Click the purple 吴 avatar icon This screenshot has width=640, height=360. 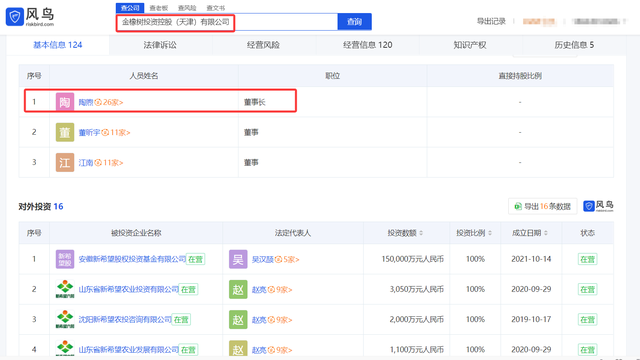(238, 259)
